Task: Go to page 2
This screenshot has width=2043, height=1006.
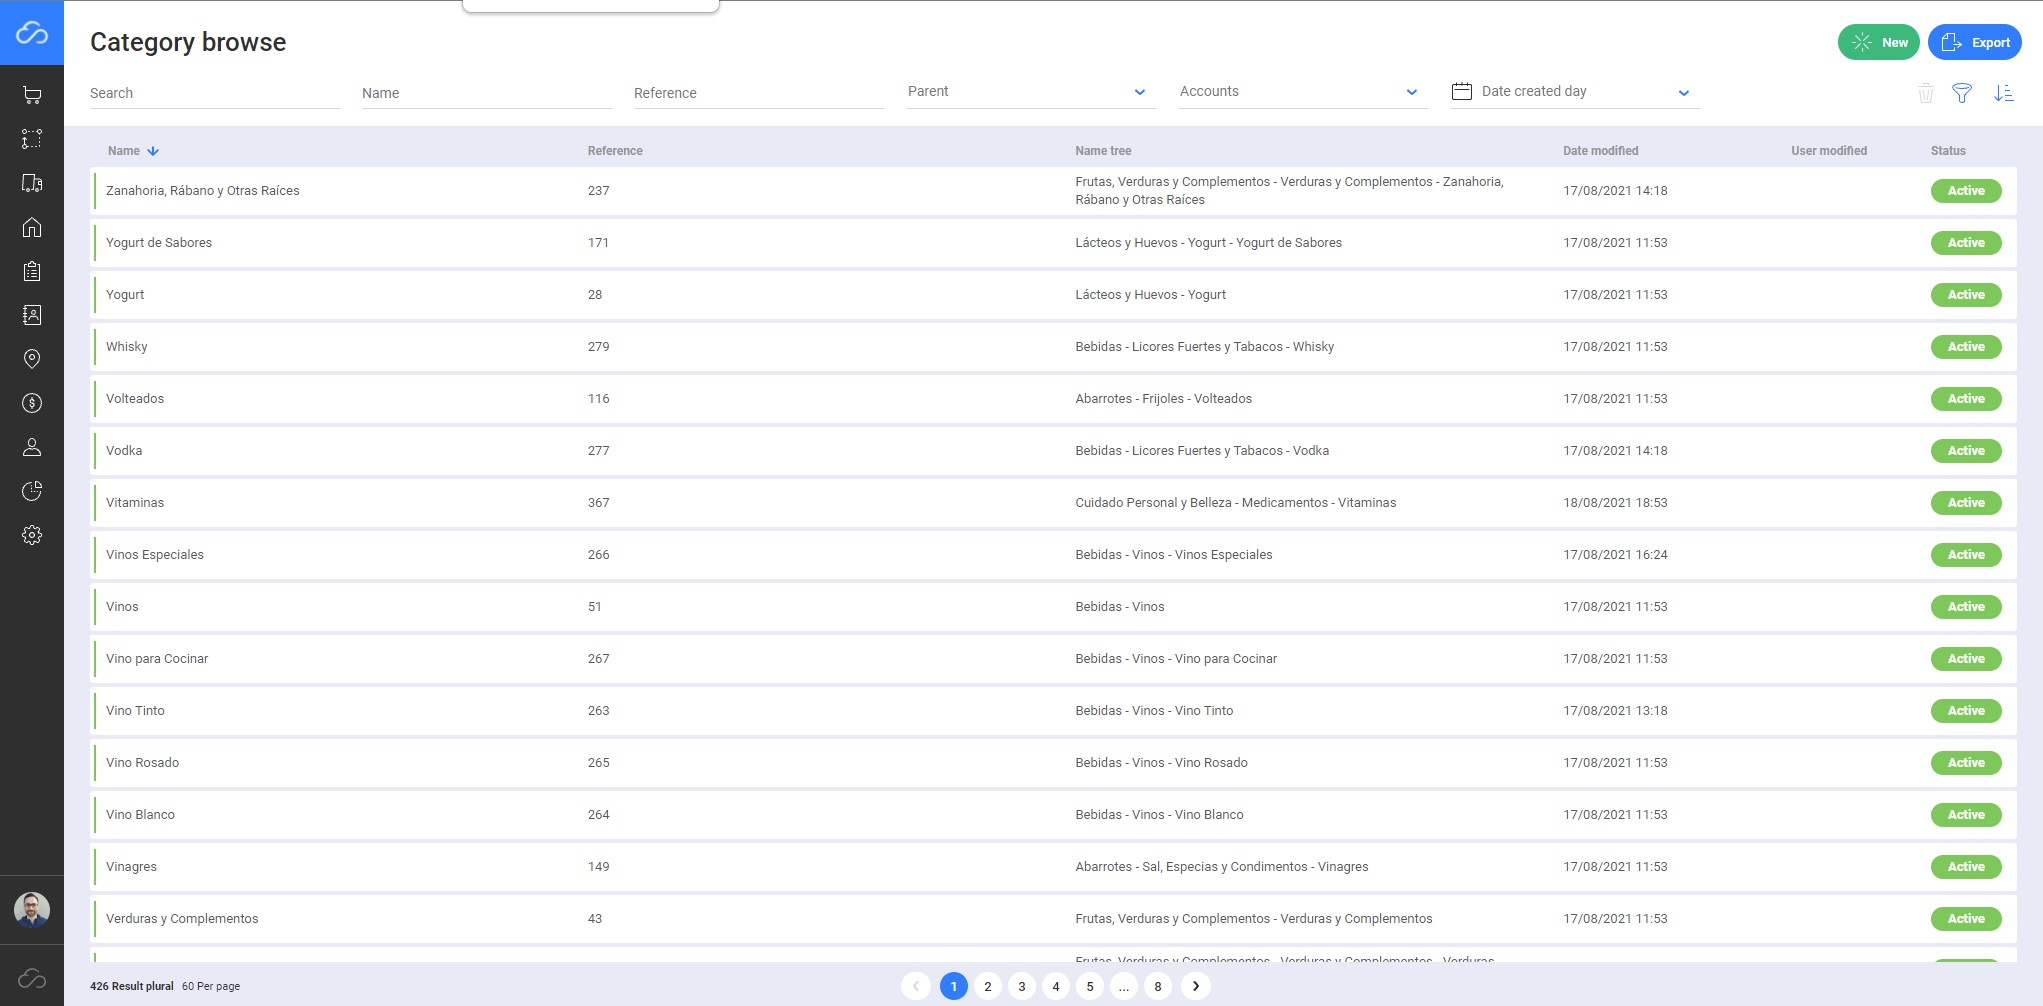Action: pos(988,986)
